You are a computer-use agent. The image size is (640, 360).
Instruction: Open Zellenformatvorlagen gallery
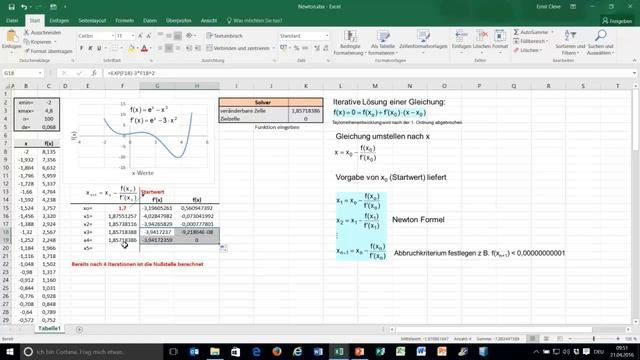423,42
